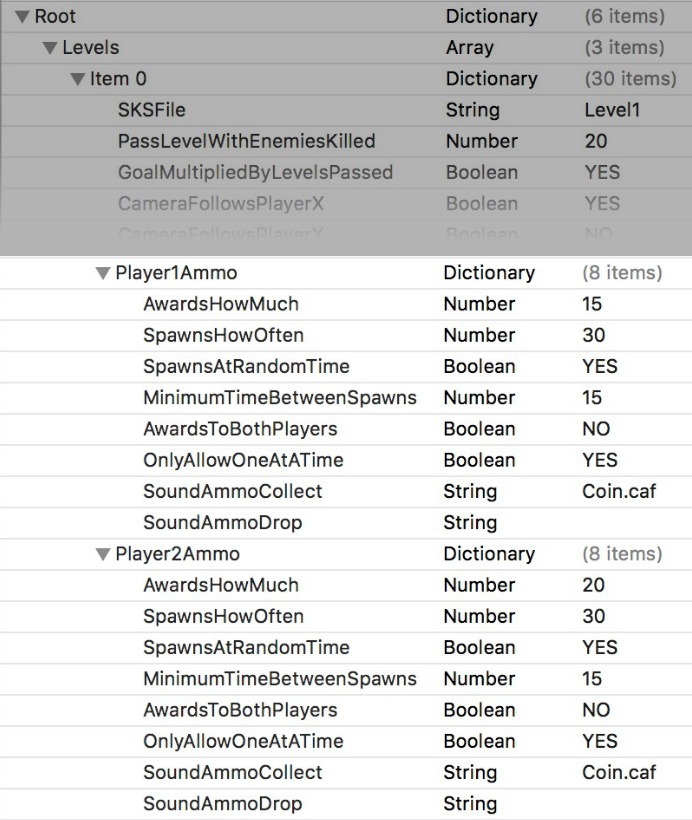Viewport: 692px width, 820px height.
Task: Select Player2Ammo SoundAmmoDrop key
Action: (x=222, y=804)
